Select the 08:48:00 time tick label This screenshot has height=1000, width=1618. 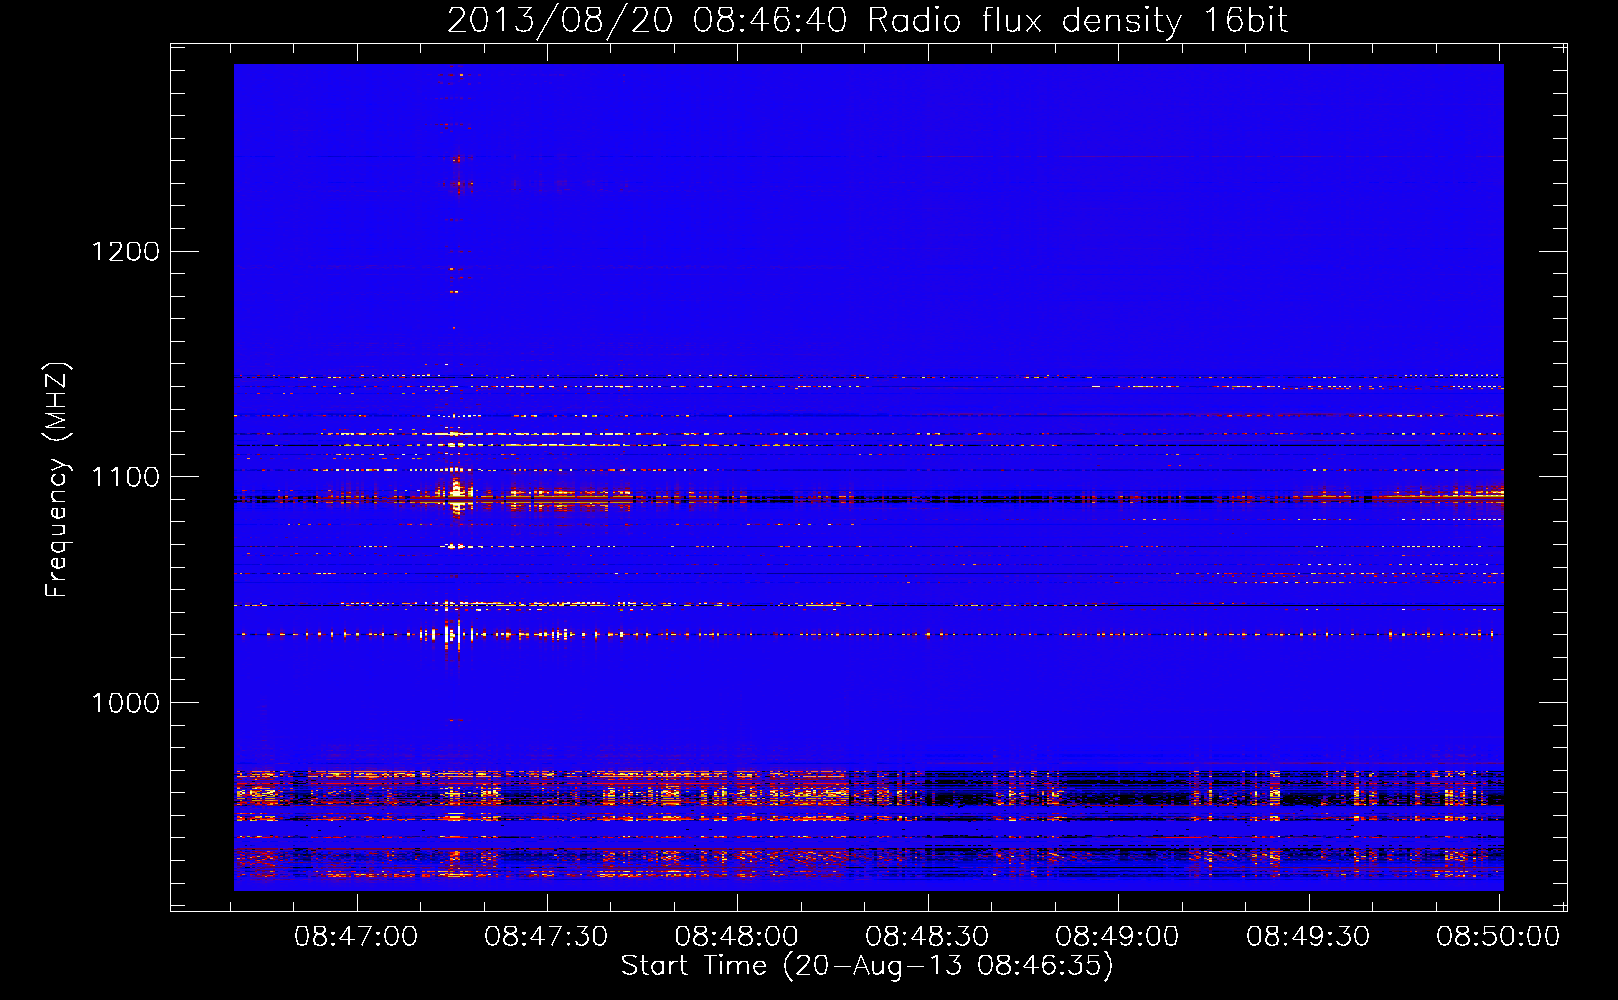coord(737,936)
